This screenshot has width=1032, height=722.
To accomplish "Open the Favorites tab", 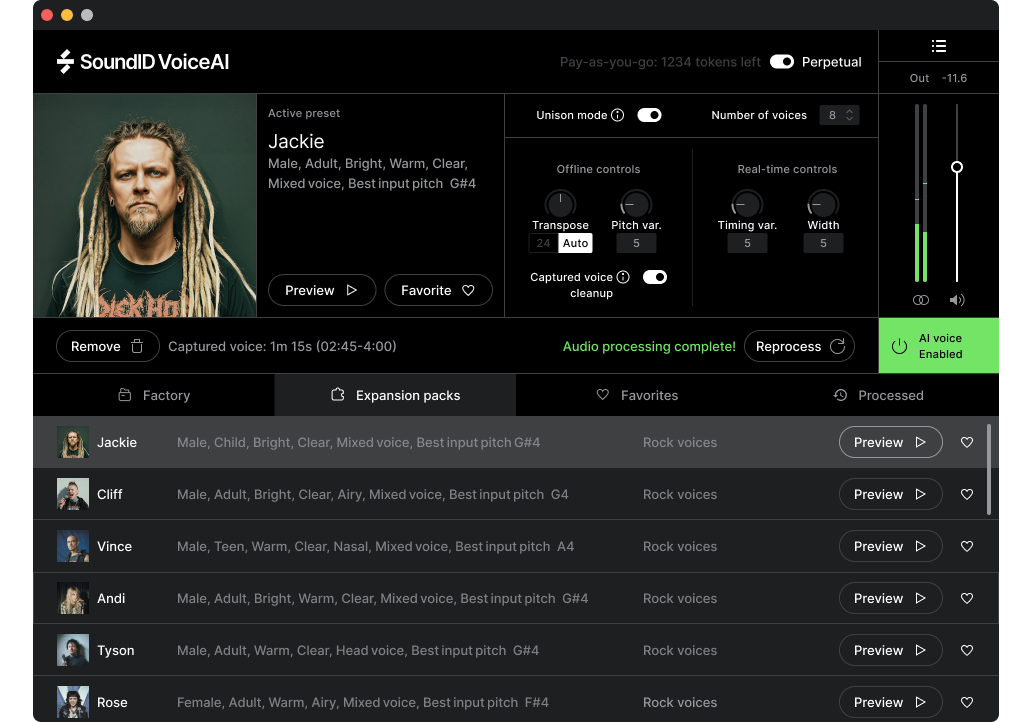I will [636, 395].
